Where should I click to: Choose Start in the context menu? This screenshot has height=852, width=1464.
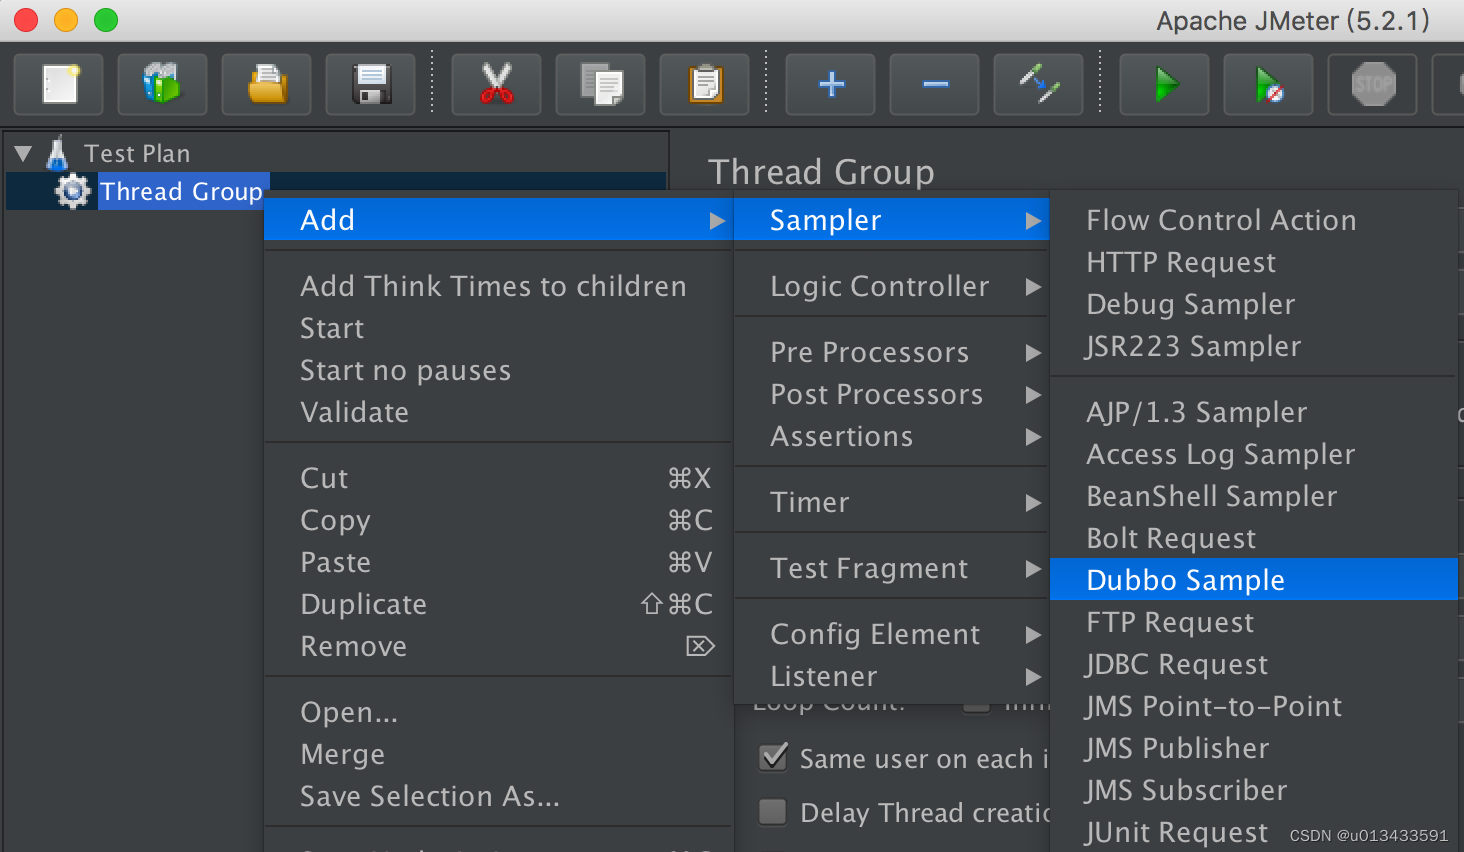498,328
